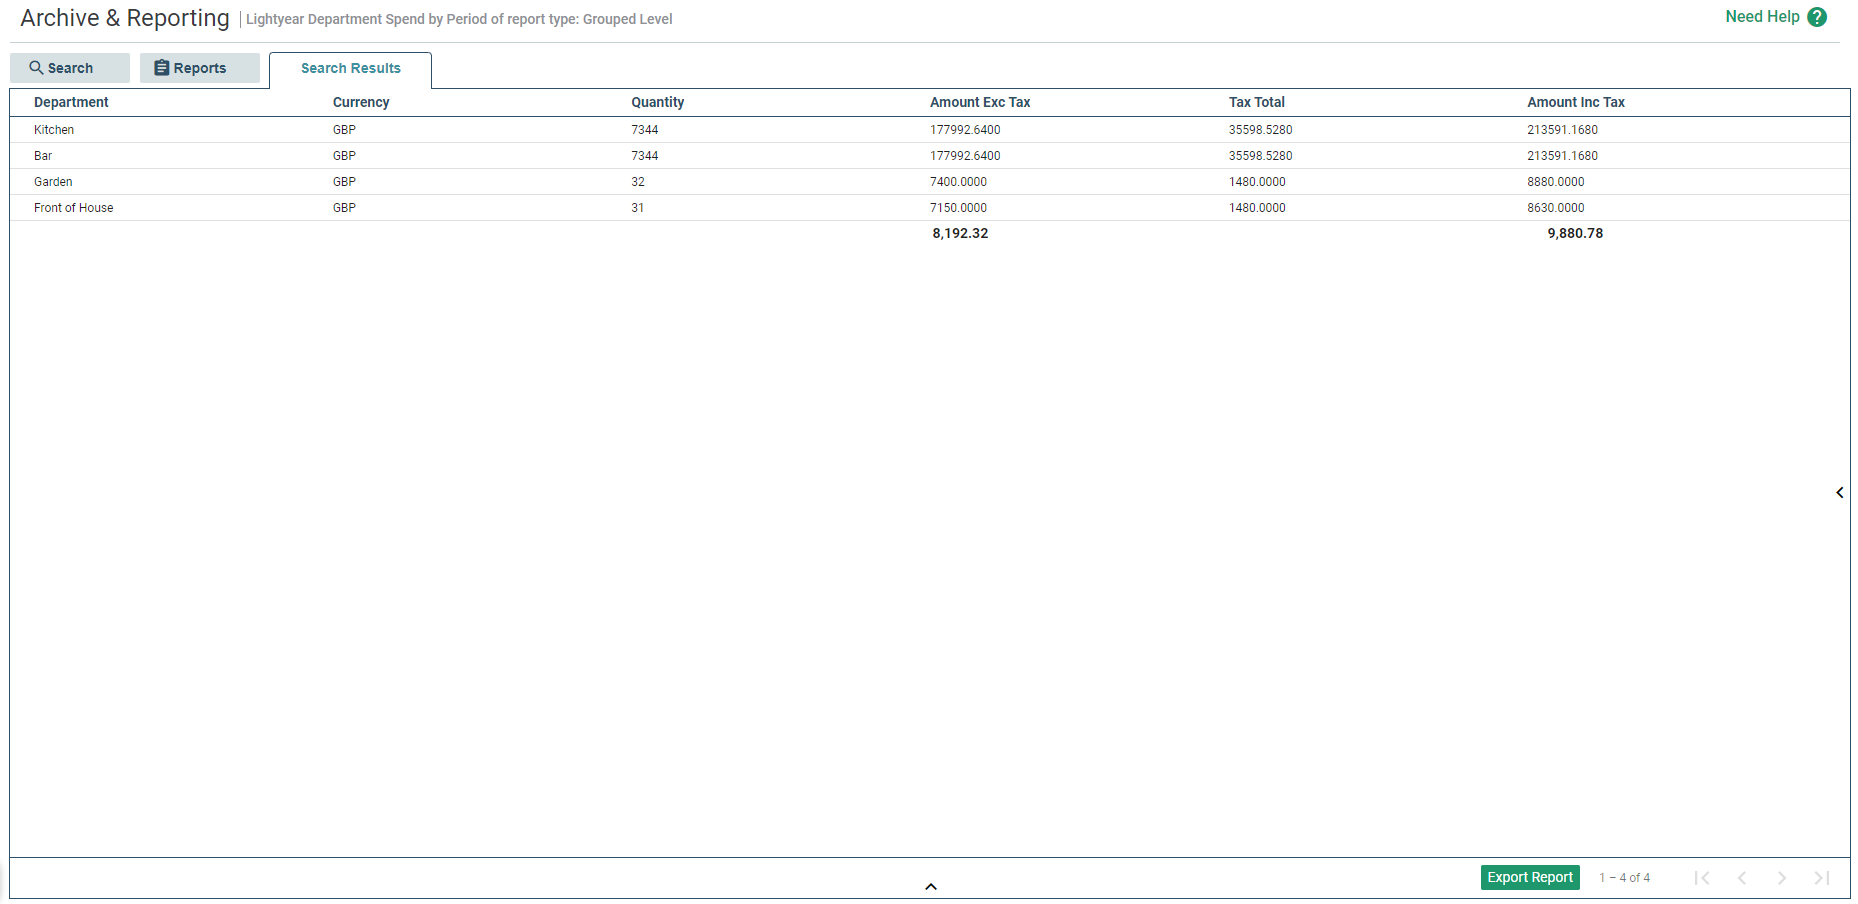Viewport: 1858px width, 904px height.
Task: Go to next page of results
Action: pyautogui.click(x=1782, y=878)
